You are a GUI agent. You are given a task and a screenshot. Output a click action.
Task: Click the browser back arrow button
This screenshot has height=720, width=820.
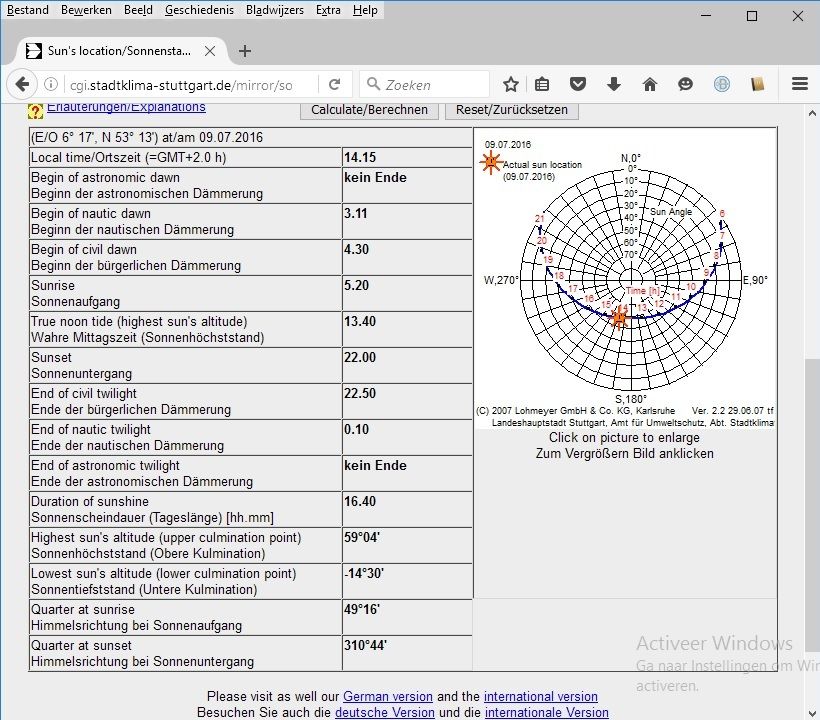pos(22,84)
